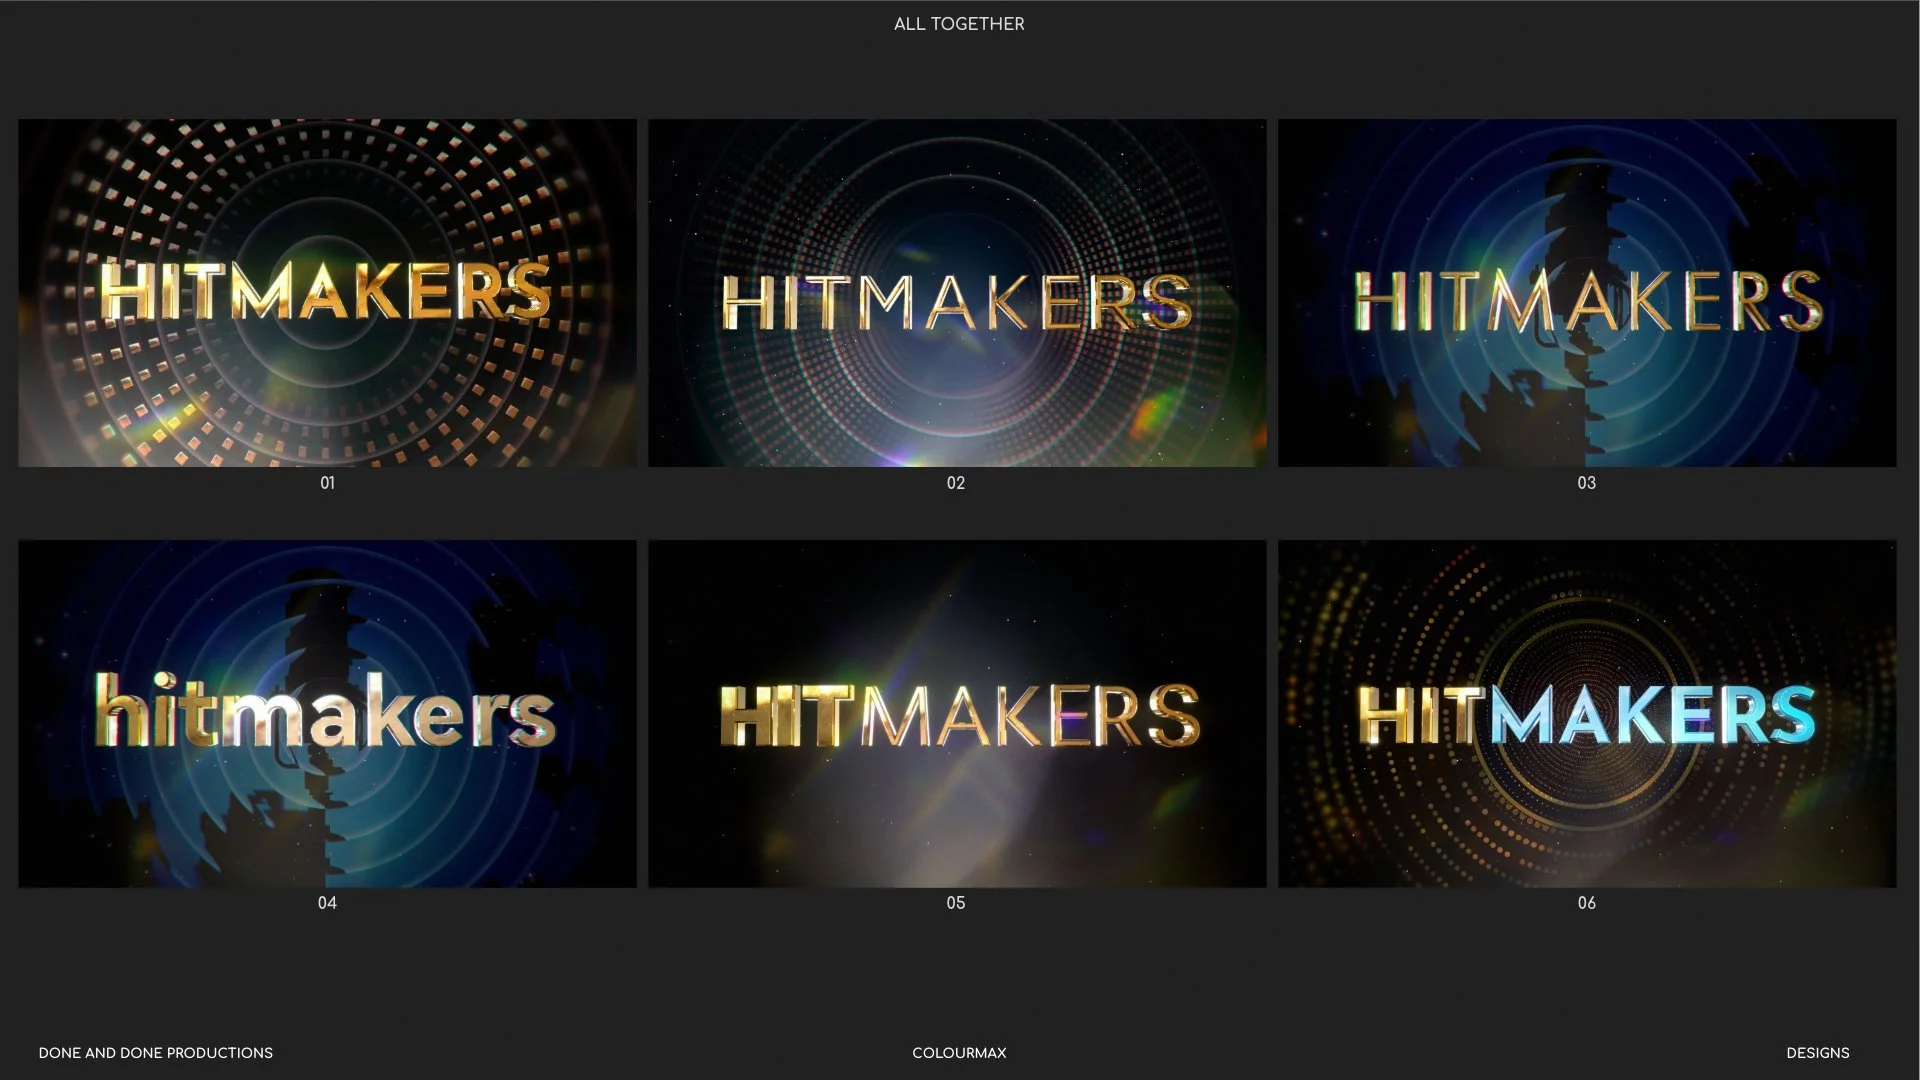Click the 06 caption label

(1586, 903)
